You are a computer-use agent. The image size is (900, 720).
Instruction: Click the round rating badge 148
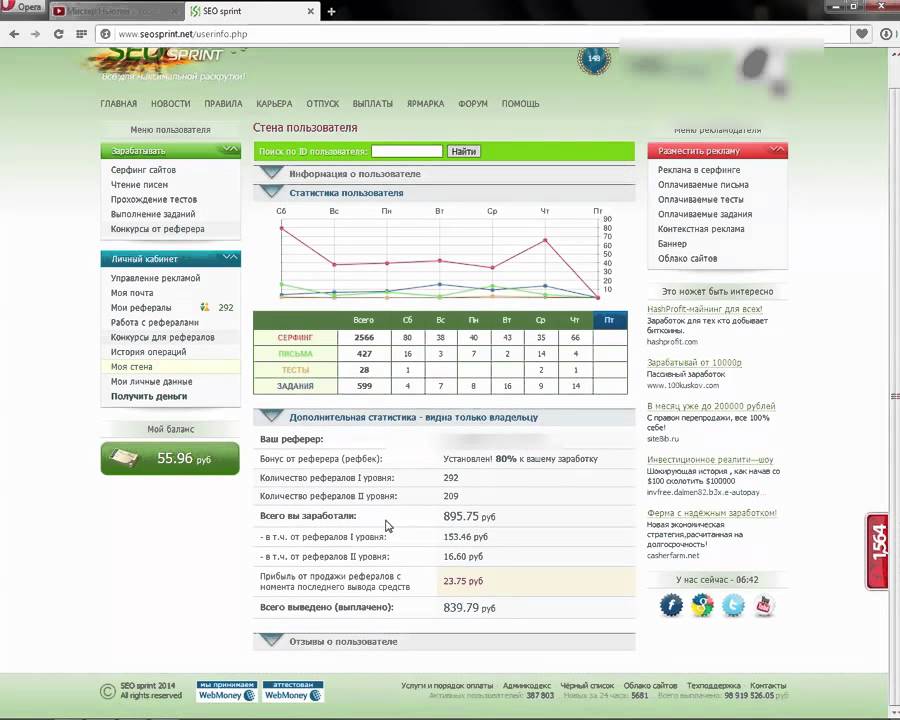pyautogui.click(x=593, y=59)
